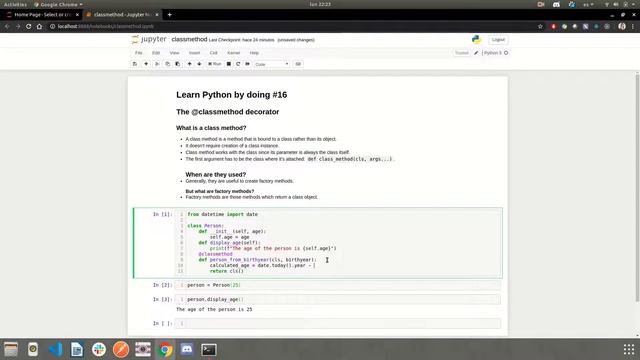
Task: Click the Python 3 kernel indicator
Action: pos(495,53)
